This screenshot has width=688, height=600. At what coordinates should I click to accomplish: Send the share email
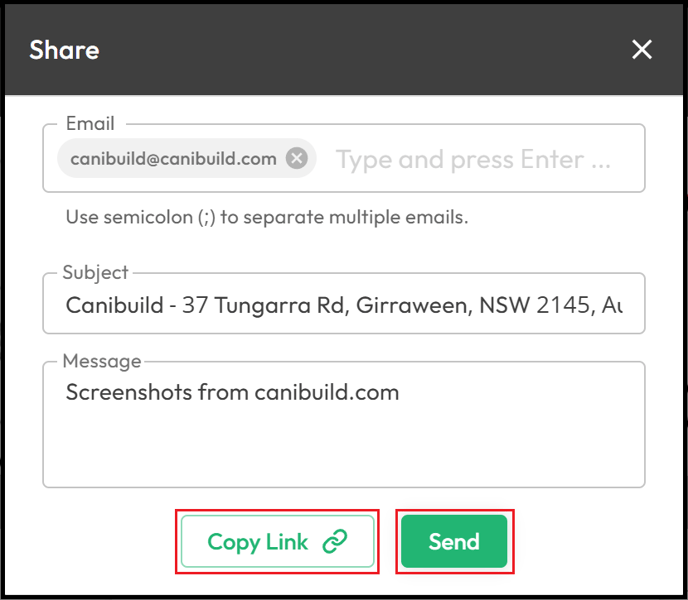(454, 541)
